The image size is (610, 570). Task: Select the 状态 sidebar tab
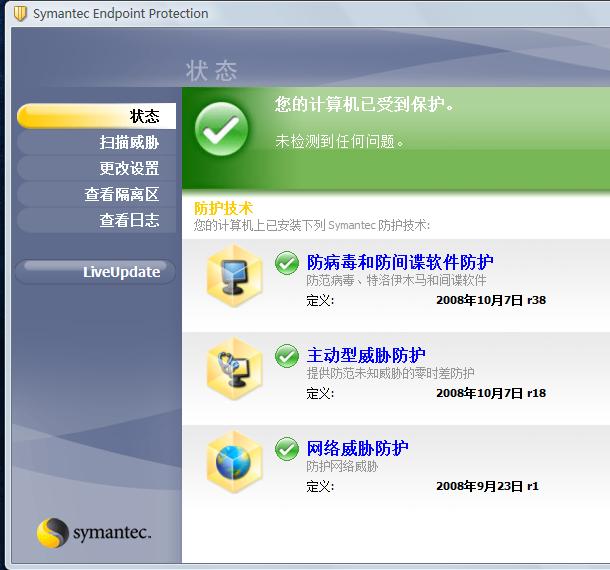point(96,116)
